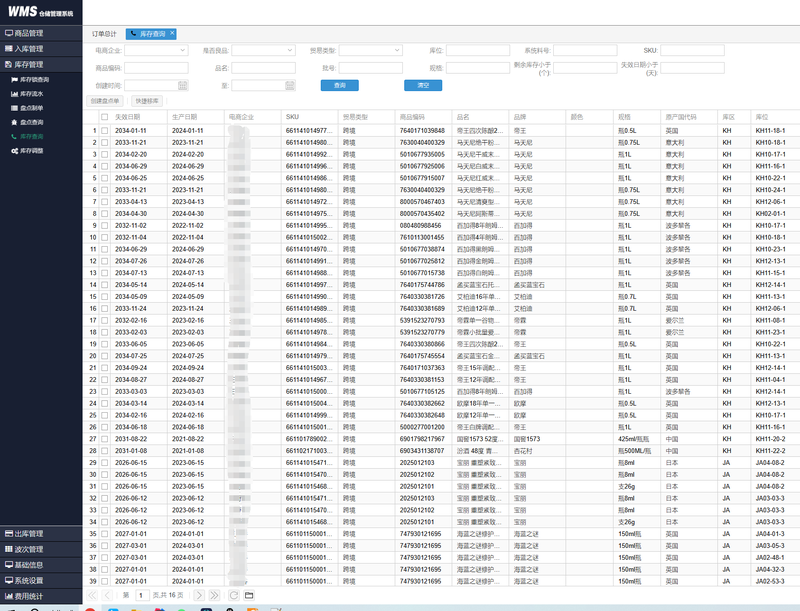
Task: Check row 21 checkbox dated 2034-09-24
Action: pyautogui.click(x=105, y=368)
